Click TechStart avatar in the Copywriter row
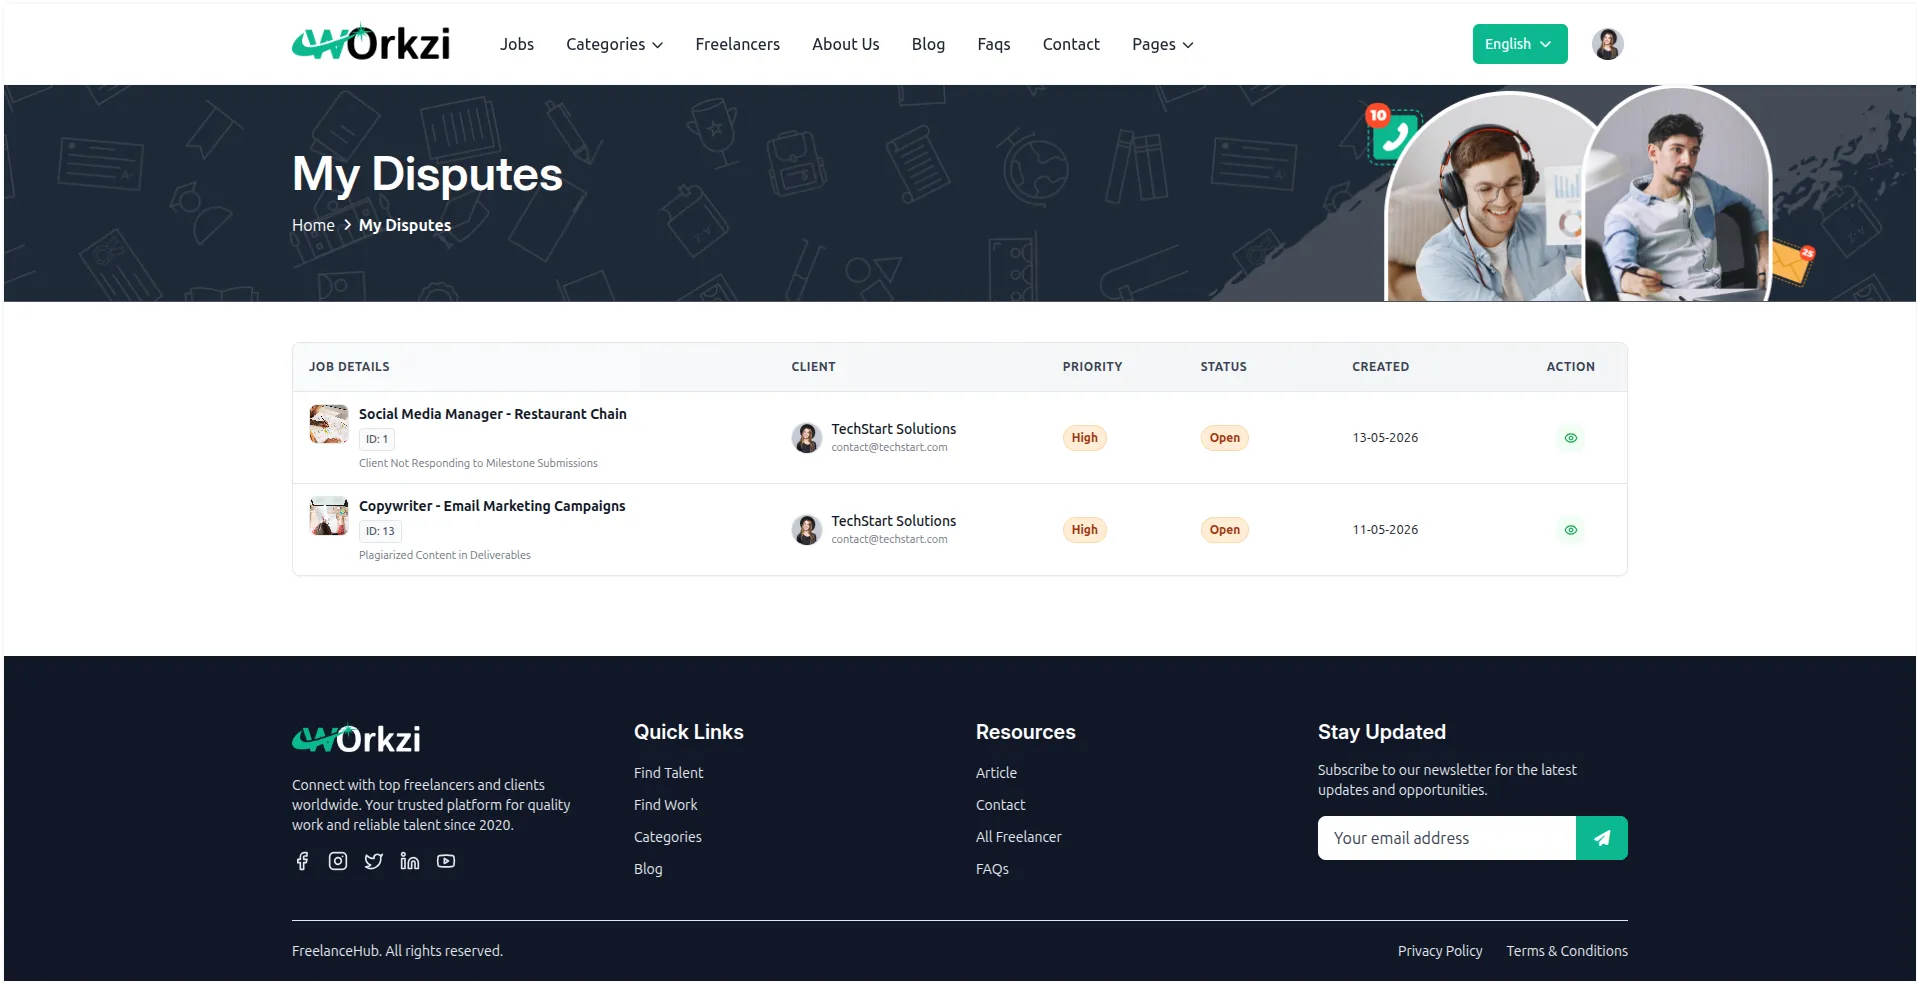This screenshot has width=1917, height=983. 806,530
